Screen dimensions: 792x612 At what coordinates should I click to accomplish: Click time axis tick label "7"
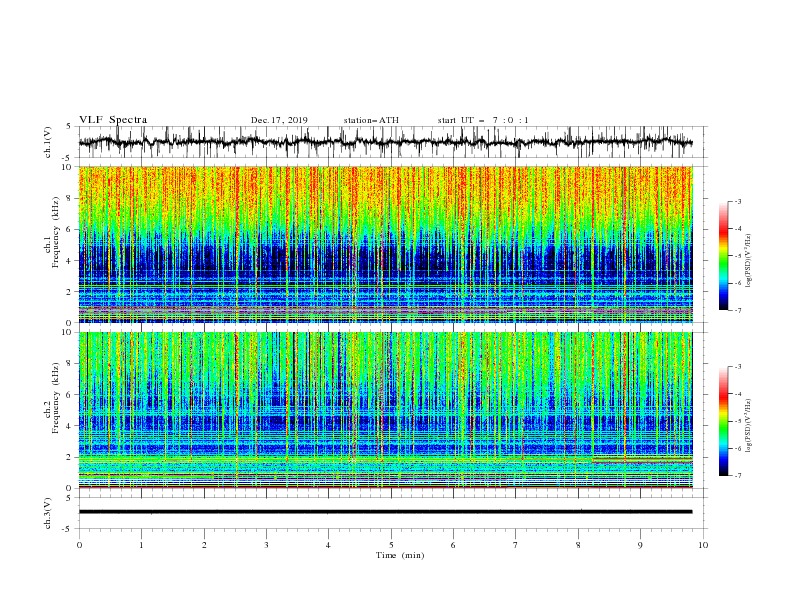516,545
